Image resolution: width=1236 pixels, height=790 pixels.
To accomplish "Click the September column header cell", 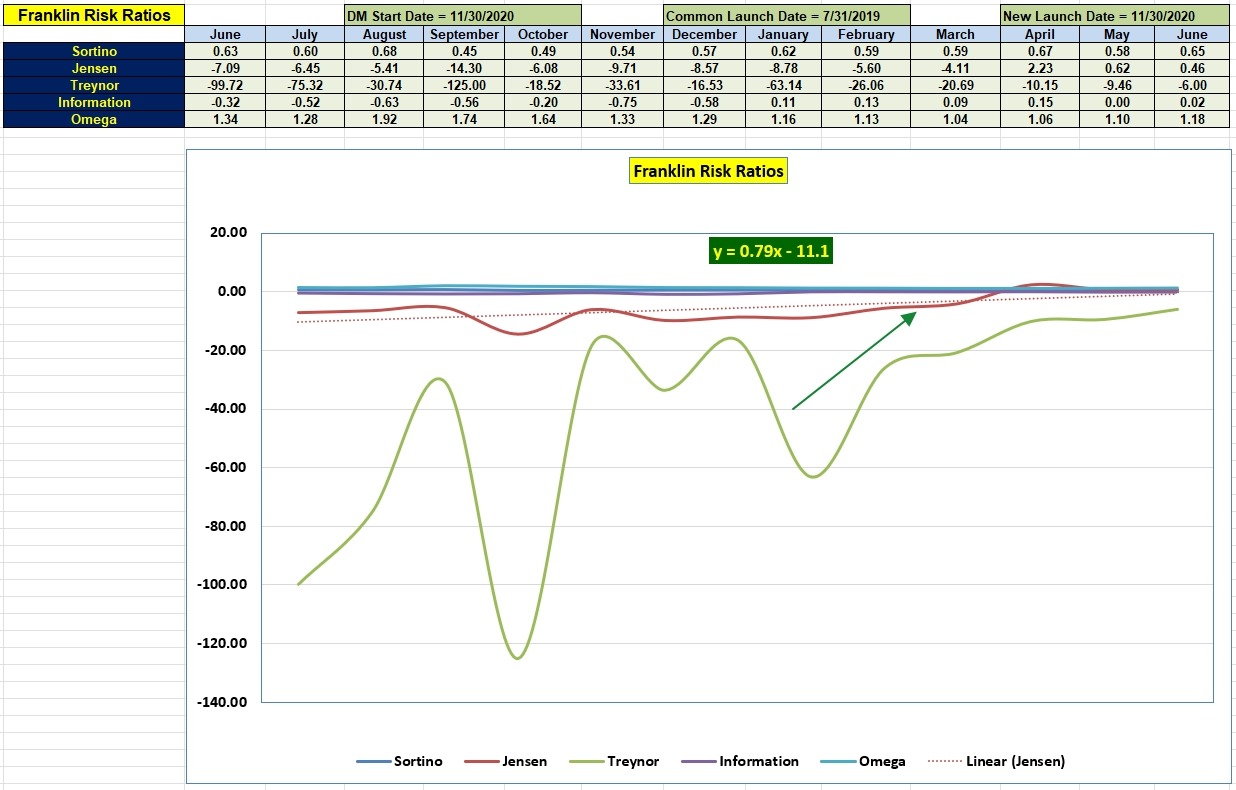I will [465, 34].
